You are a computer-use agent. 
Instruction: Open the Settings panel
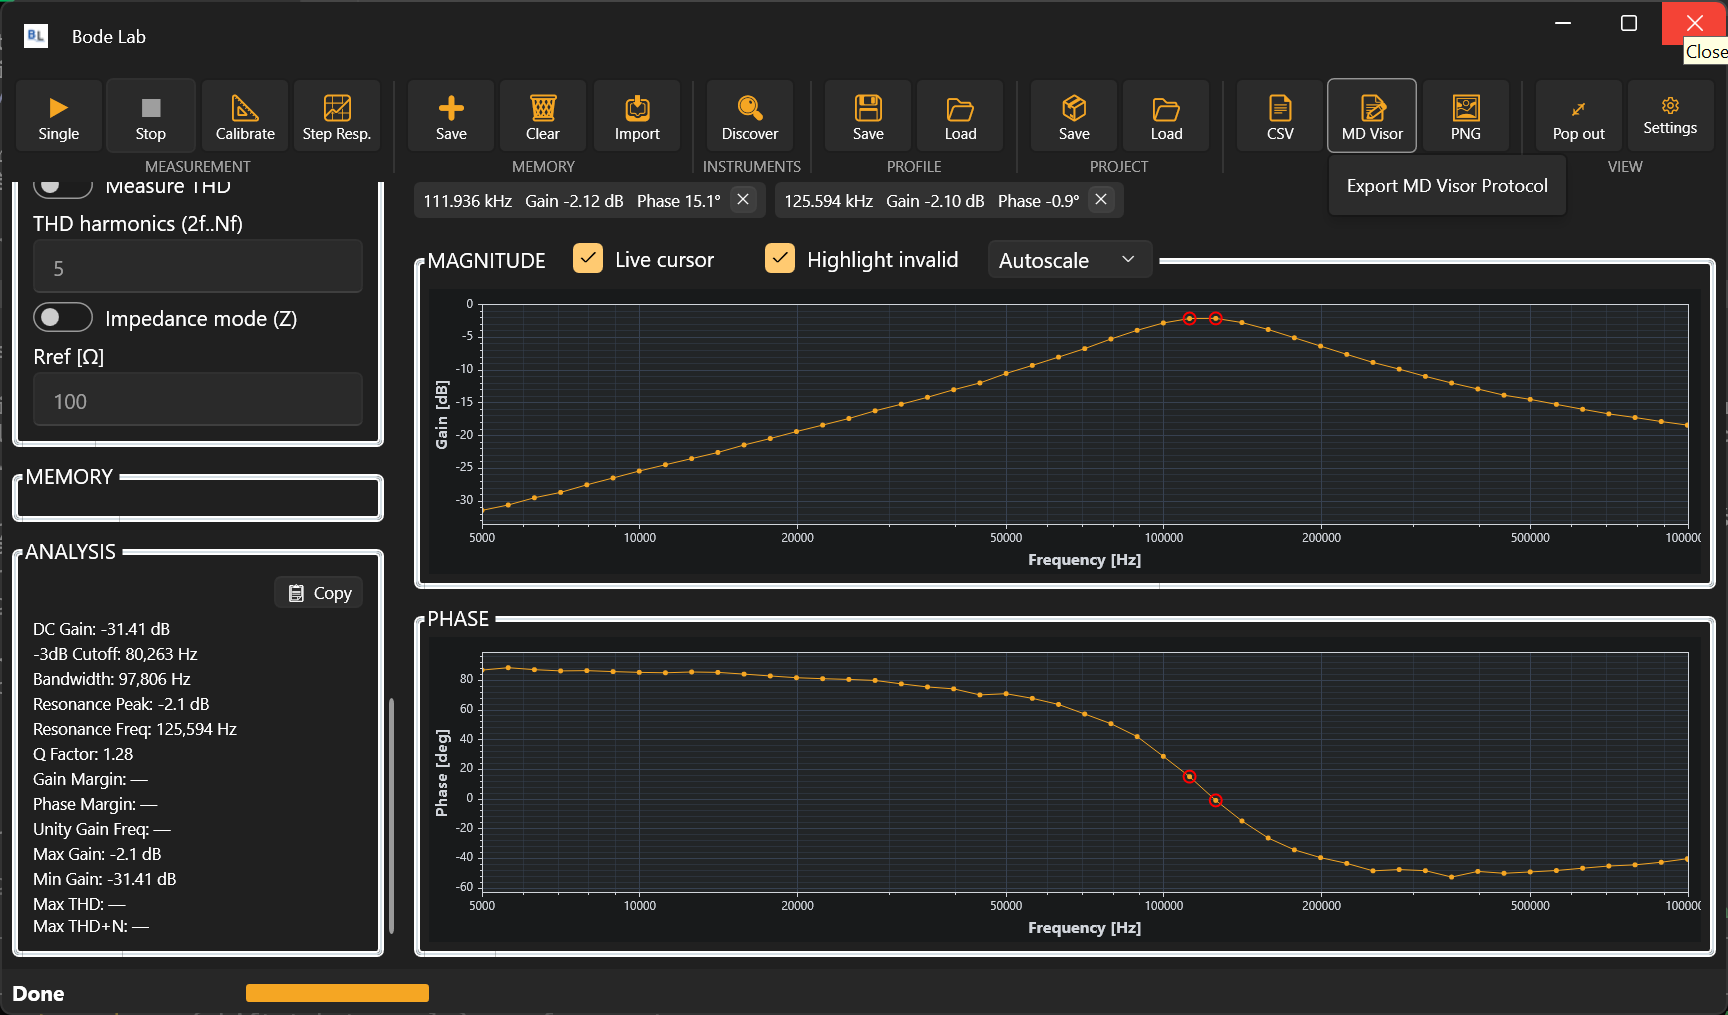click(x=1670, y=116)
